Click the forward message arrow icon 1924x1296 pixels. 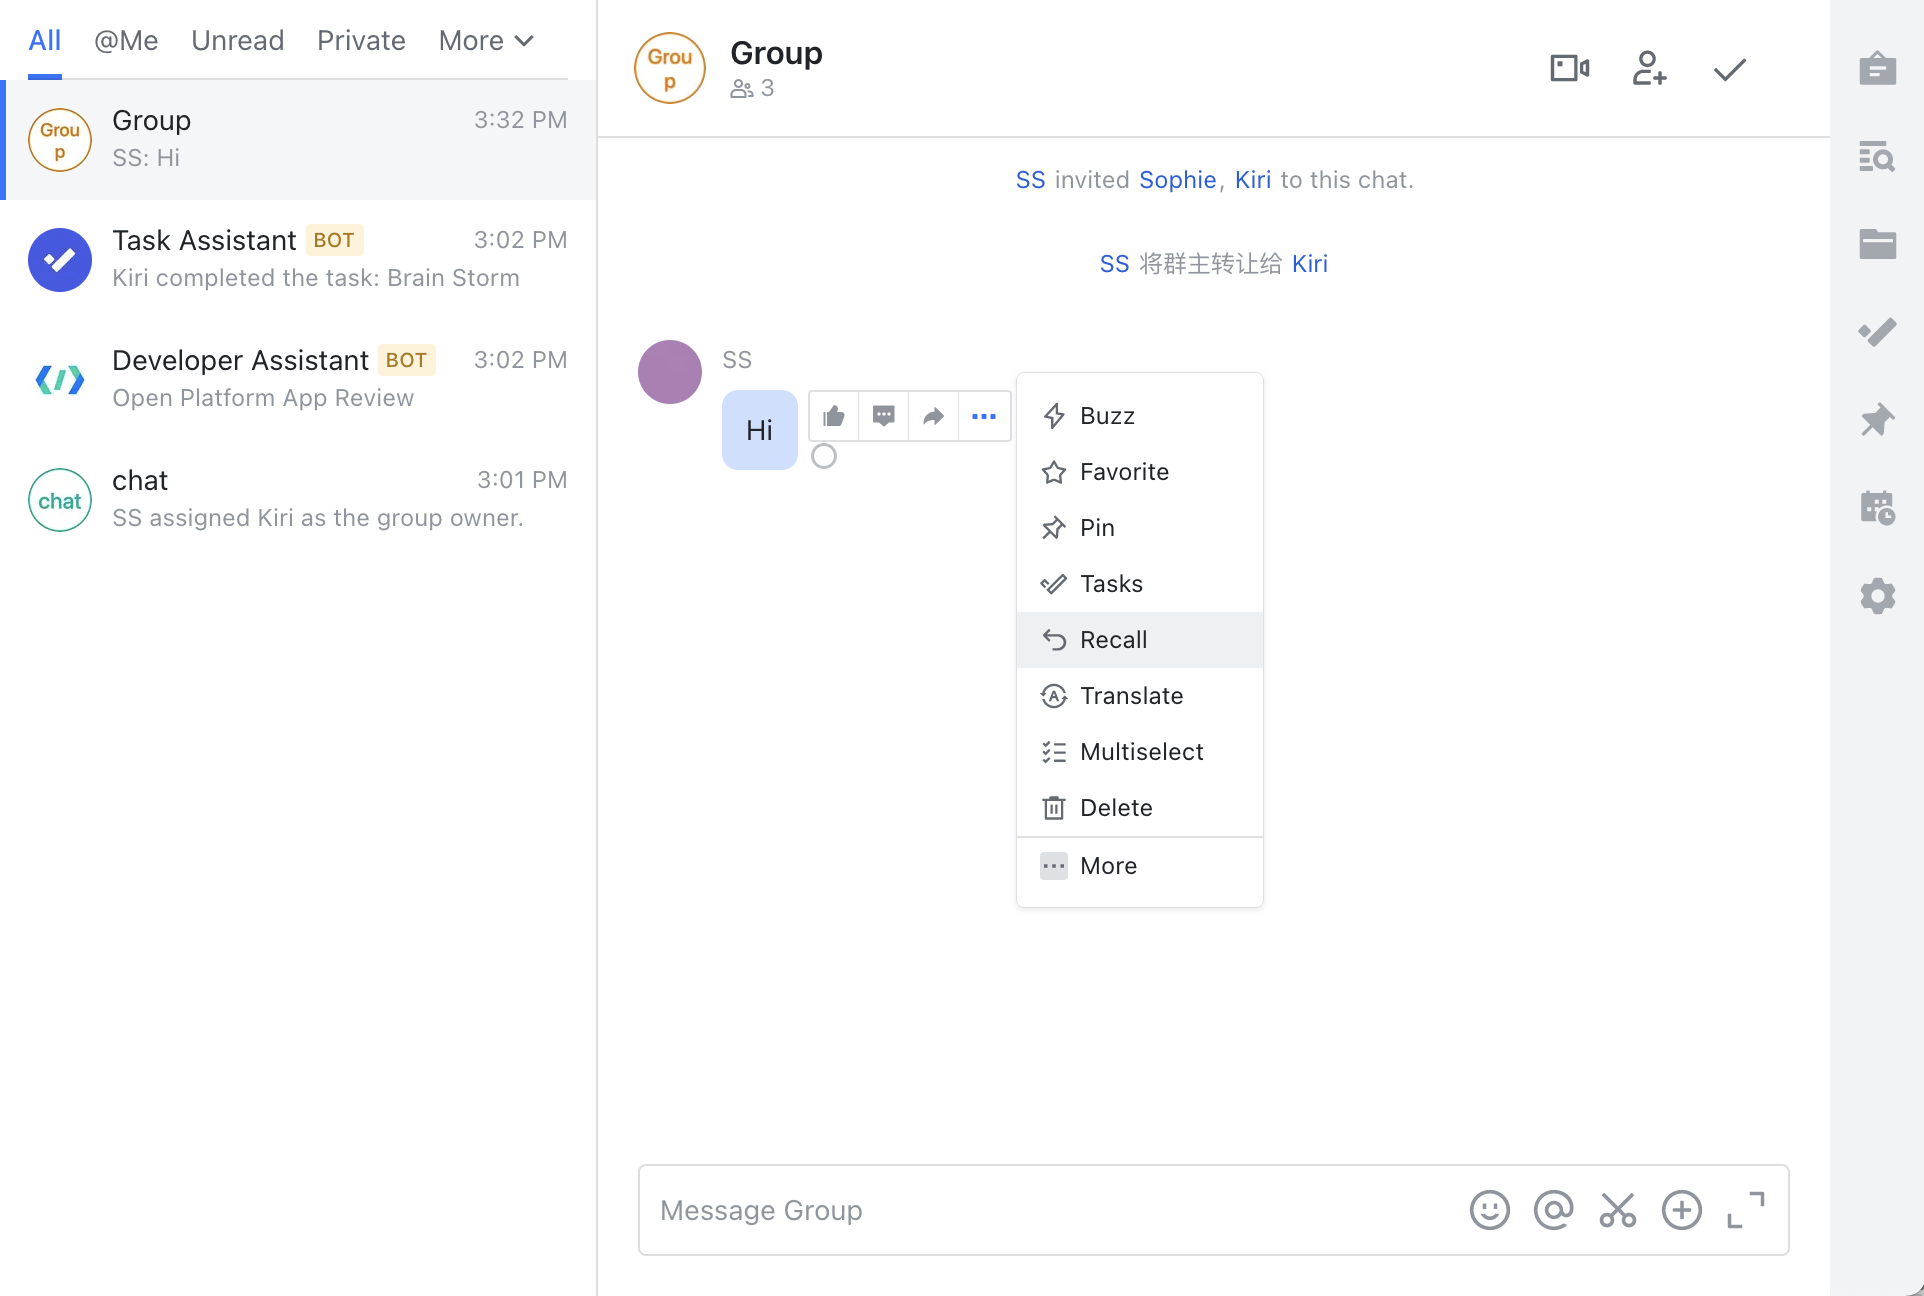click(933, 416)
